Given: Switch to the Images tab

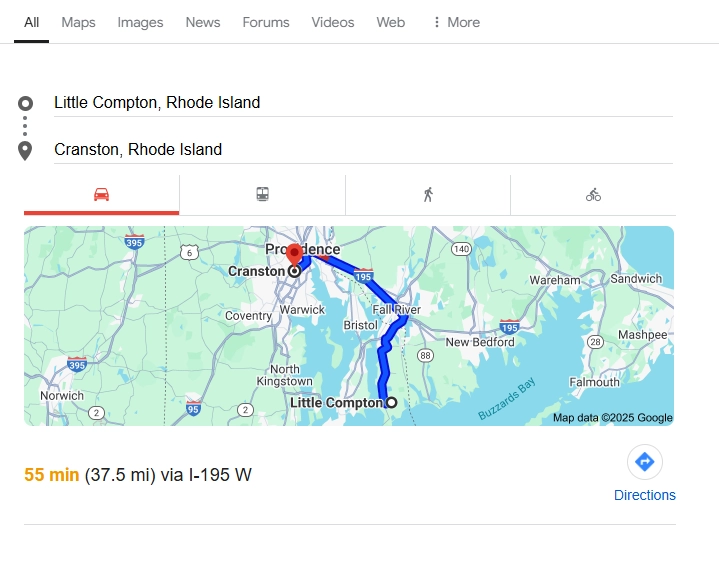Looking at the screenshot, I should point(140,22).
